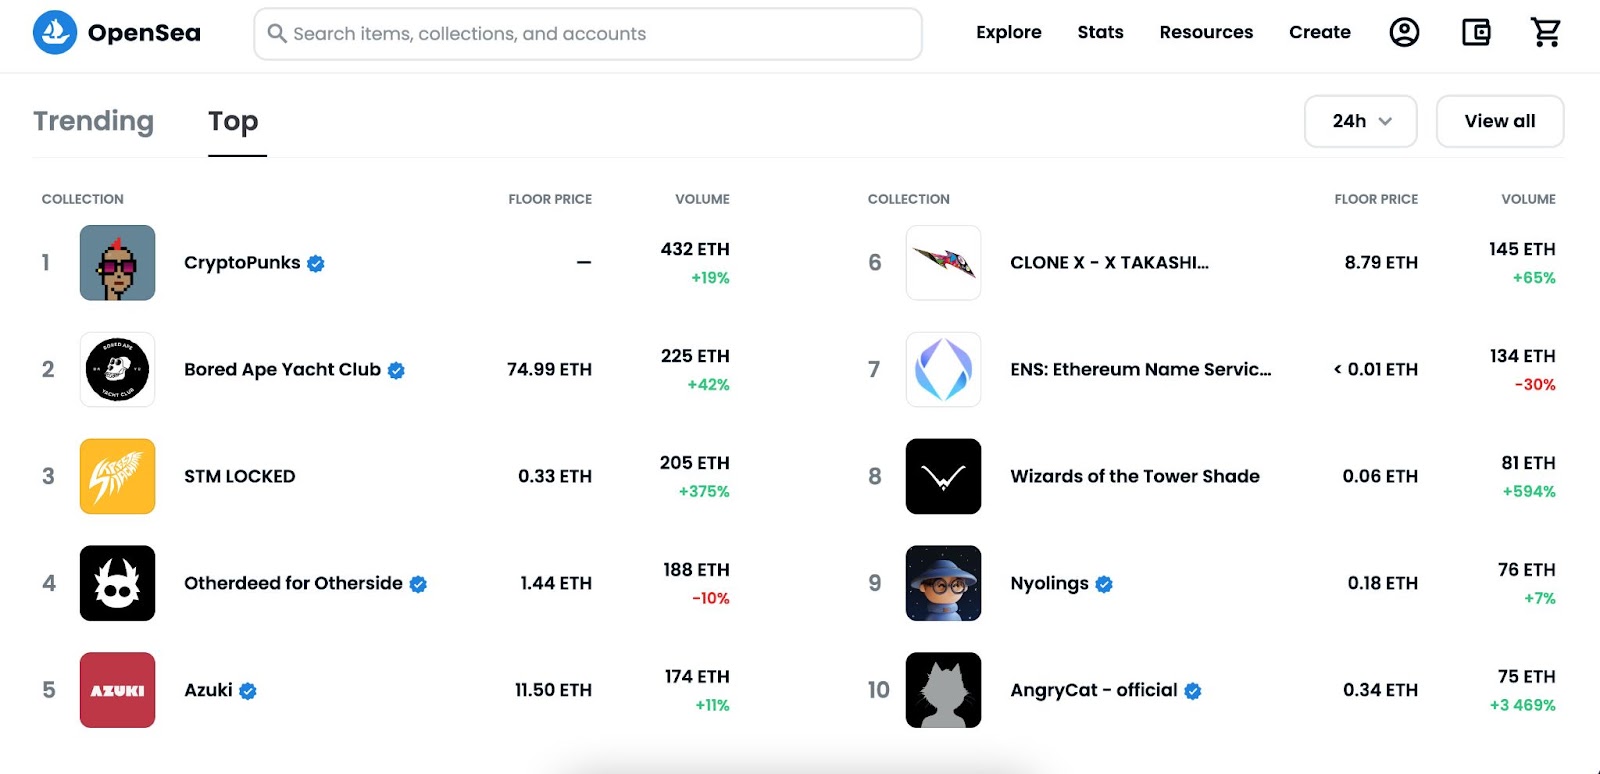Image resolution: width=1600 pixels, height=774 pixels.
Task: Click the Create link in the header
Action: click(x=1319, y=33)
